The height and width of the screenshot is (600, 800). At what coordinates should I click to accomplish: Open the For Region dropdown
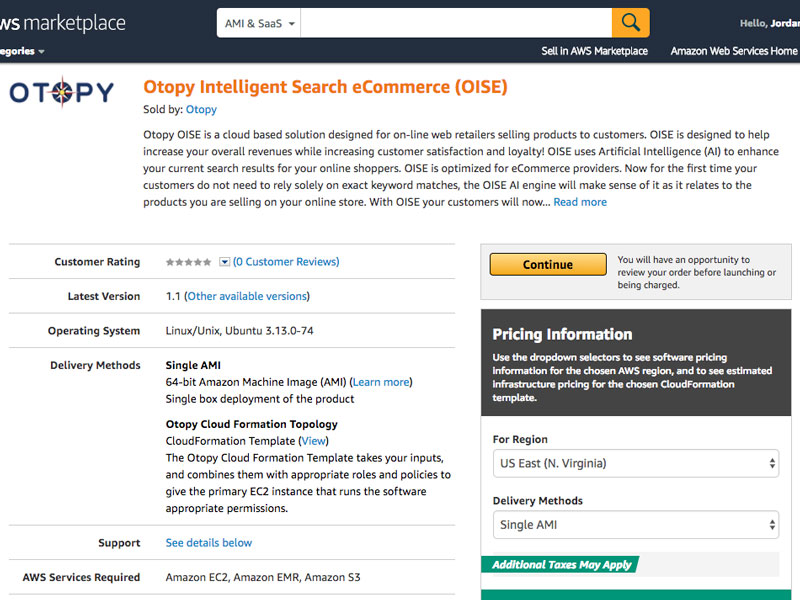click(x=636, y=463)
